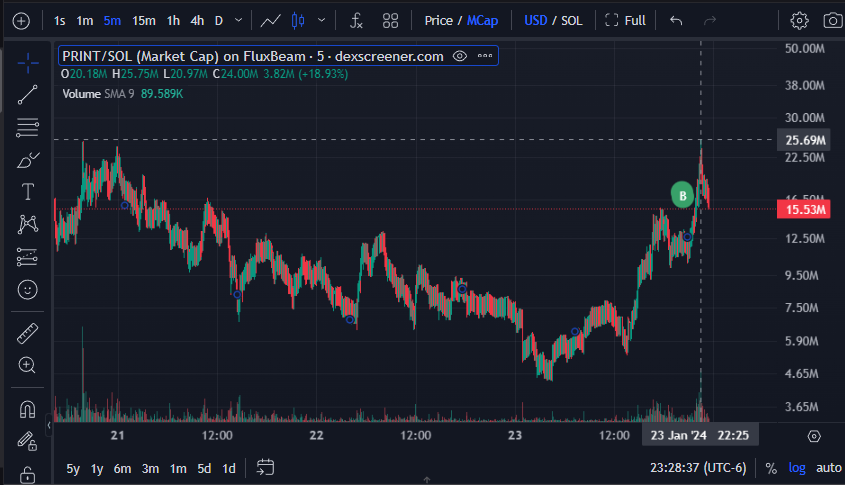This screenshot has height=485, width=845.
Task: Switch to line chart style
Action: click(x=271, y=21)
